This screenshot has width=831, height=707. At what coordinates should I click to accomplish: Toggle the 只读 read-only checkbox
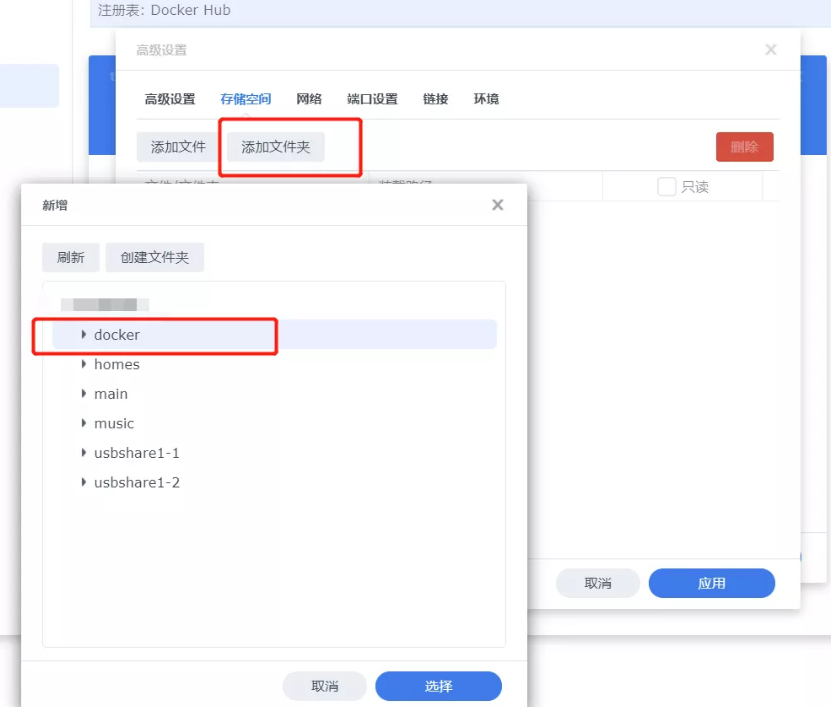(666, 187)
